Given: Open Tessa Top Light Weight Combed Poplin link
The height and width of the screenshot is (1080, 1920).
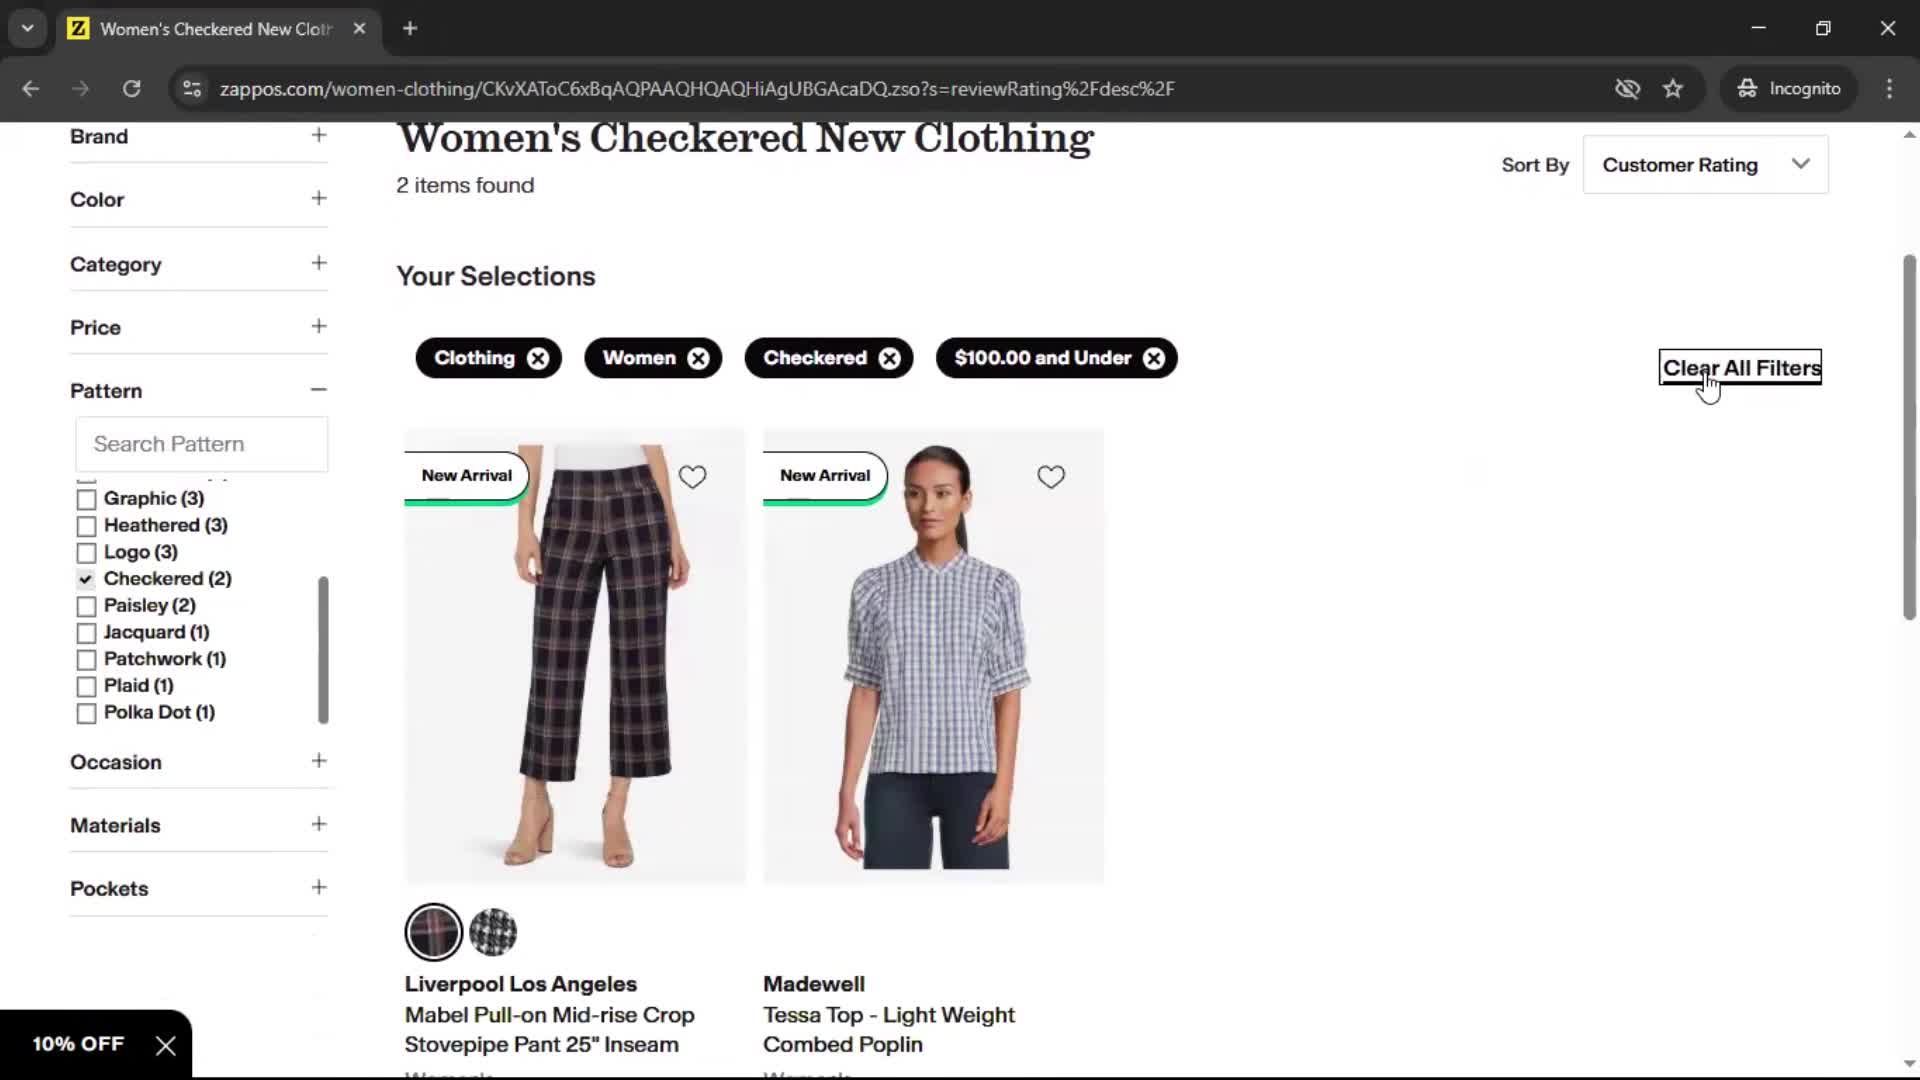Looking at the screenshot, I should 889,1030.
